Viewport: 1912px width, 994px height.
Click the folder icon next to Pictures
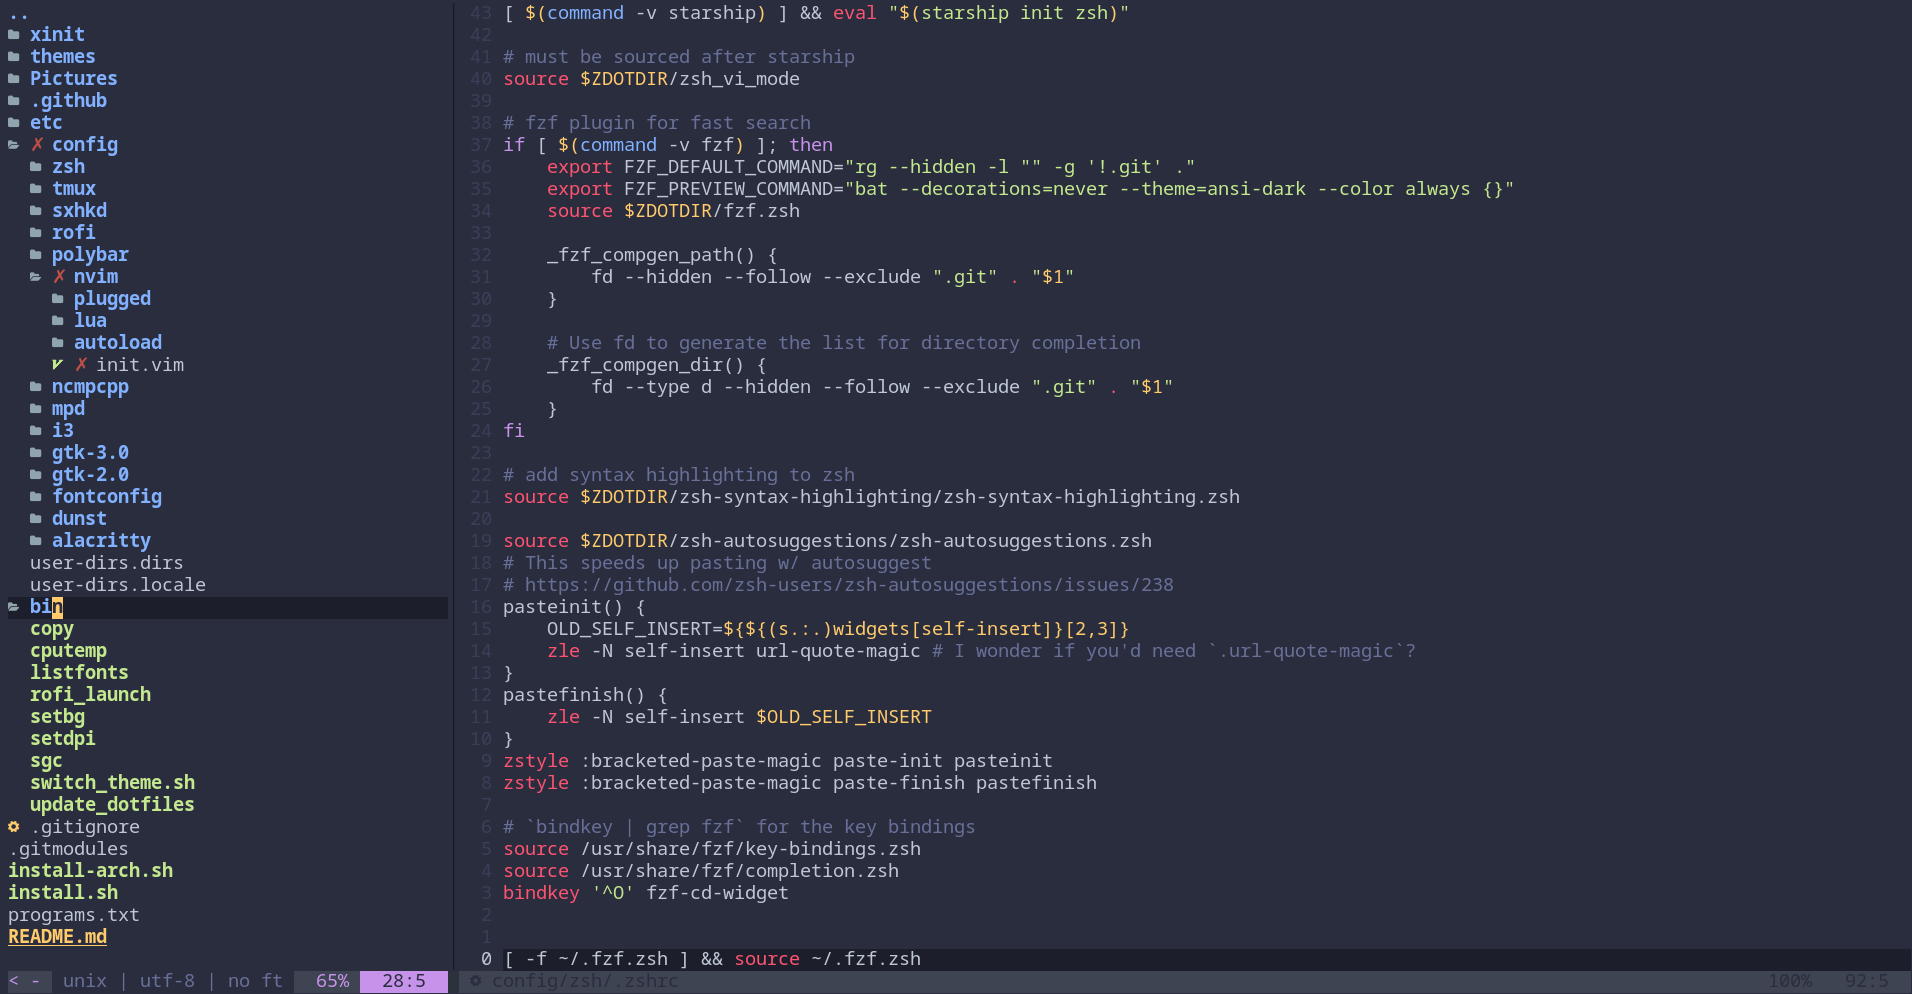click(13, 78)
